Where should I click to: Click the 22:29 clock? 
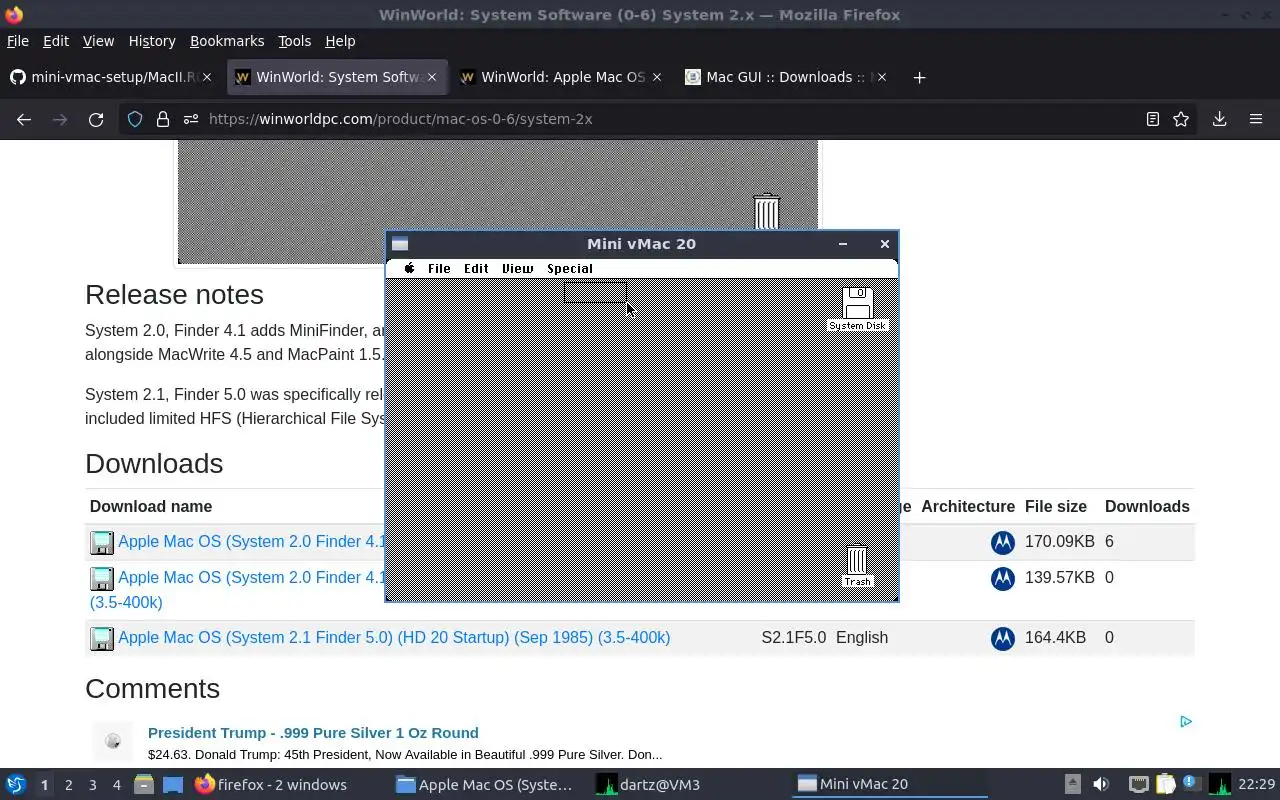1257,785
